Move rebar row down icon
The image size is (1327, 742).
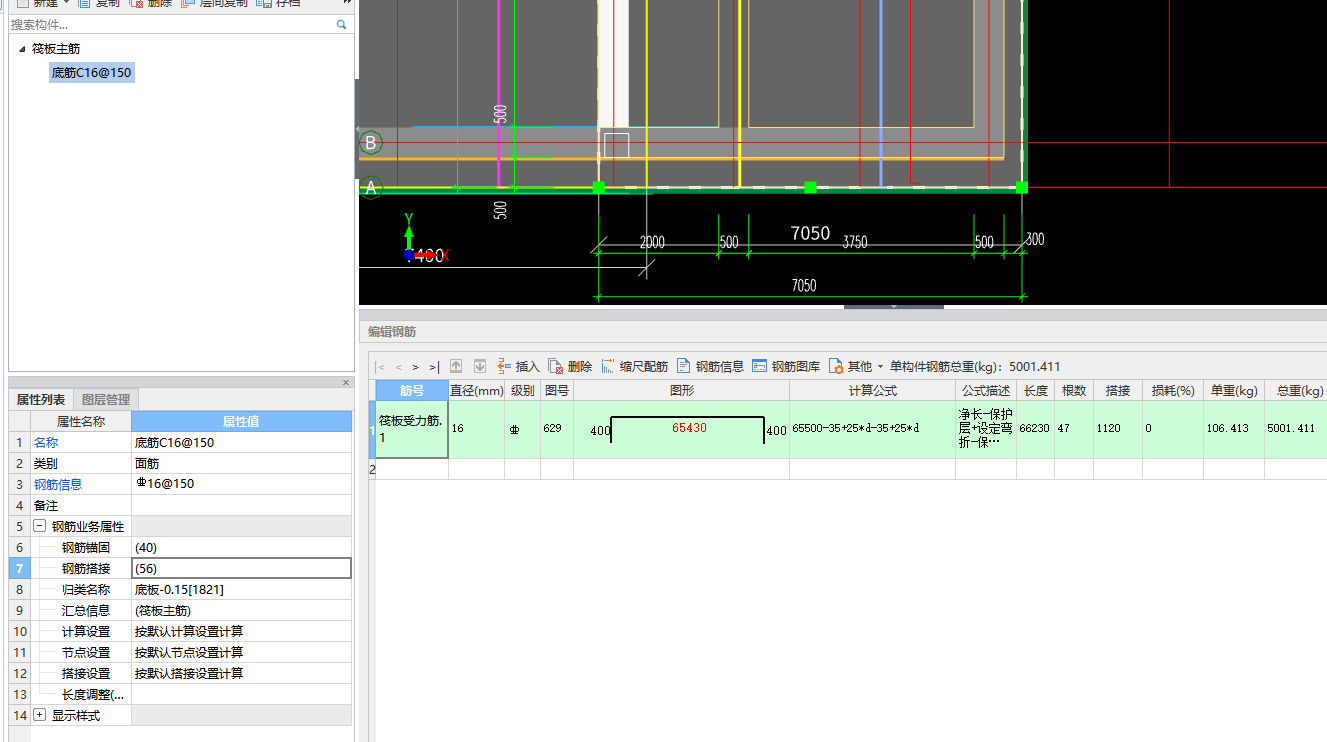click(480, 366)
